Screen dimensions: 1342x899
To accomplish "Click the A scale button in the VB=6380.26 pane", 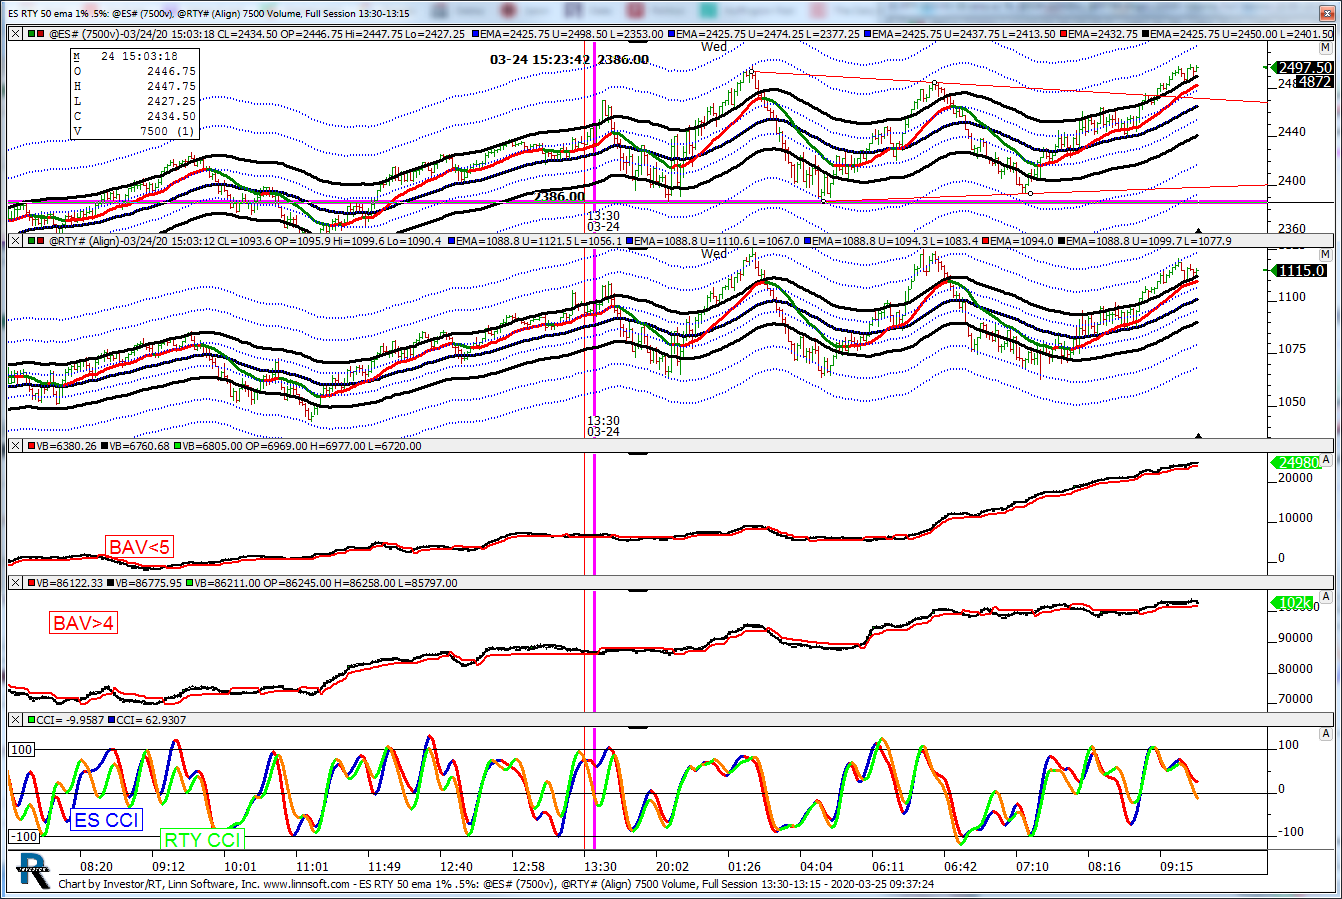I will [1326, 460].
